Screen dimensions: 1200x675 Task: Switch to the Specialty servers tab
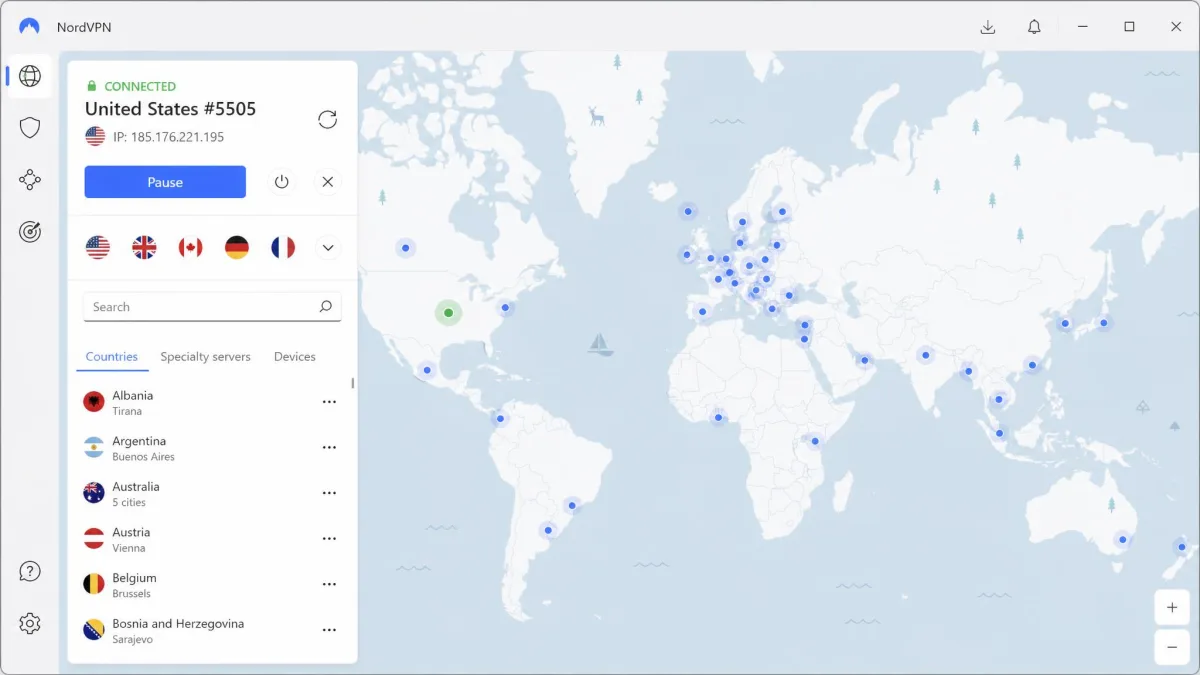point(205,357)
